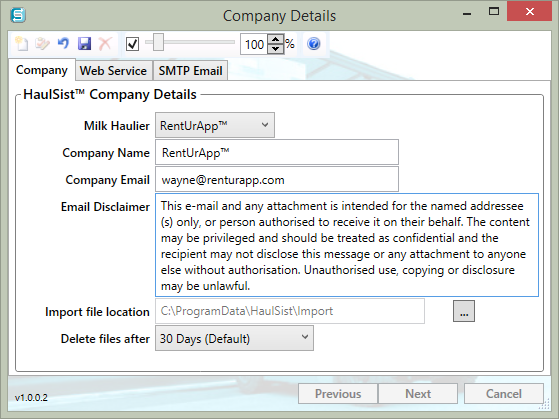Click the red Delete X icon

click(x=105, y=44)
